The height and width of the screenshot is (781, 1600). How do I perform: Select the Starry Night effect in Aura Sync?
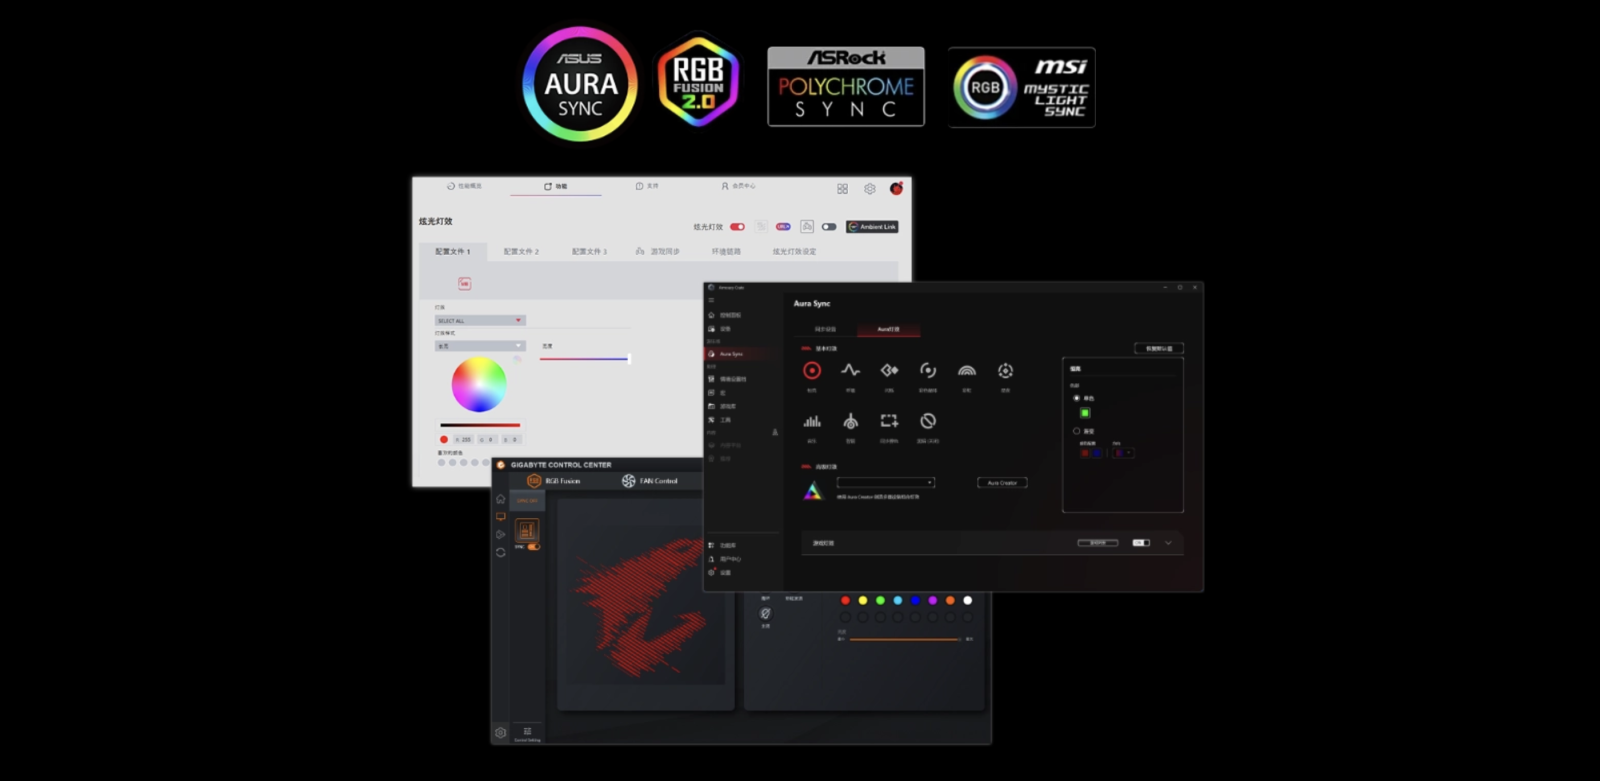point(1005,370)
